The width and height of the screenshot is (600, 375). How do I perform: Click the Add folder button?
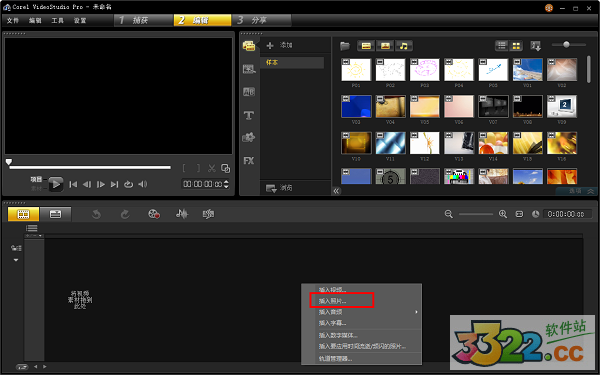click(280, 45)
